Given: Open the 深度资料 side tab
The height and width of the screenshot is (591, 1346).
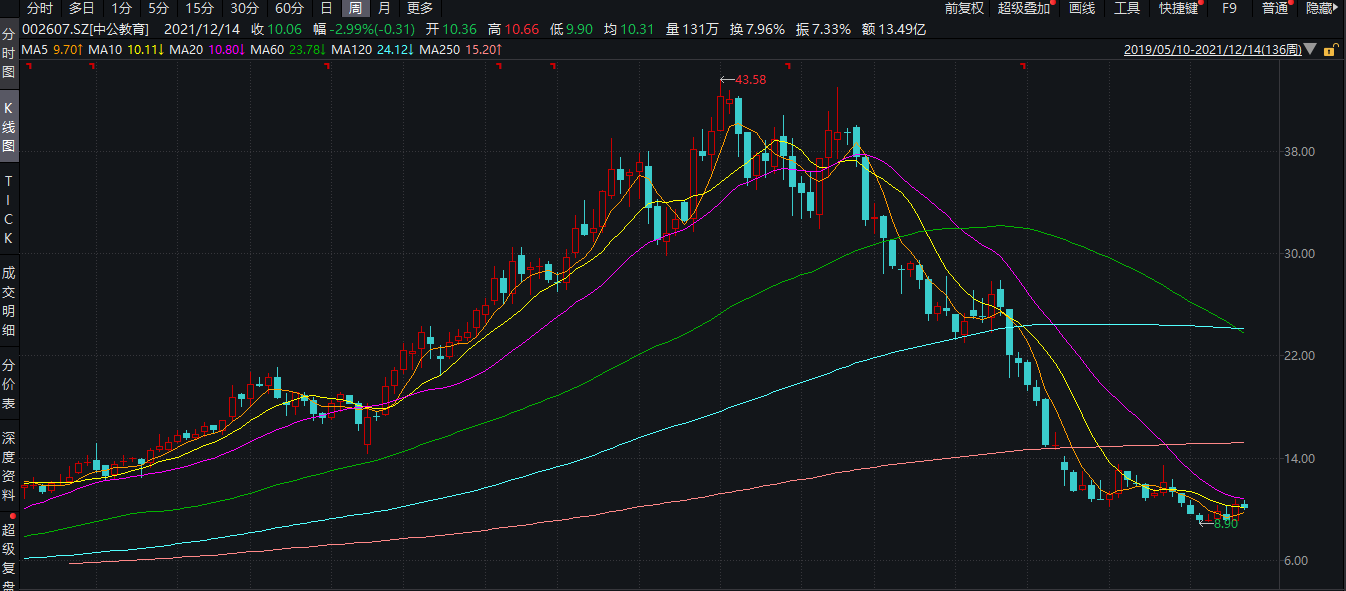Looking at the screenshot, I should click(9, 466).
